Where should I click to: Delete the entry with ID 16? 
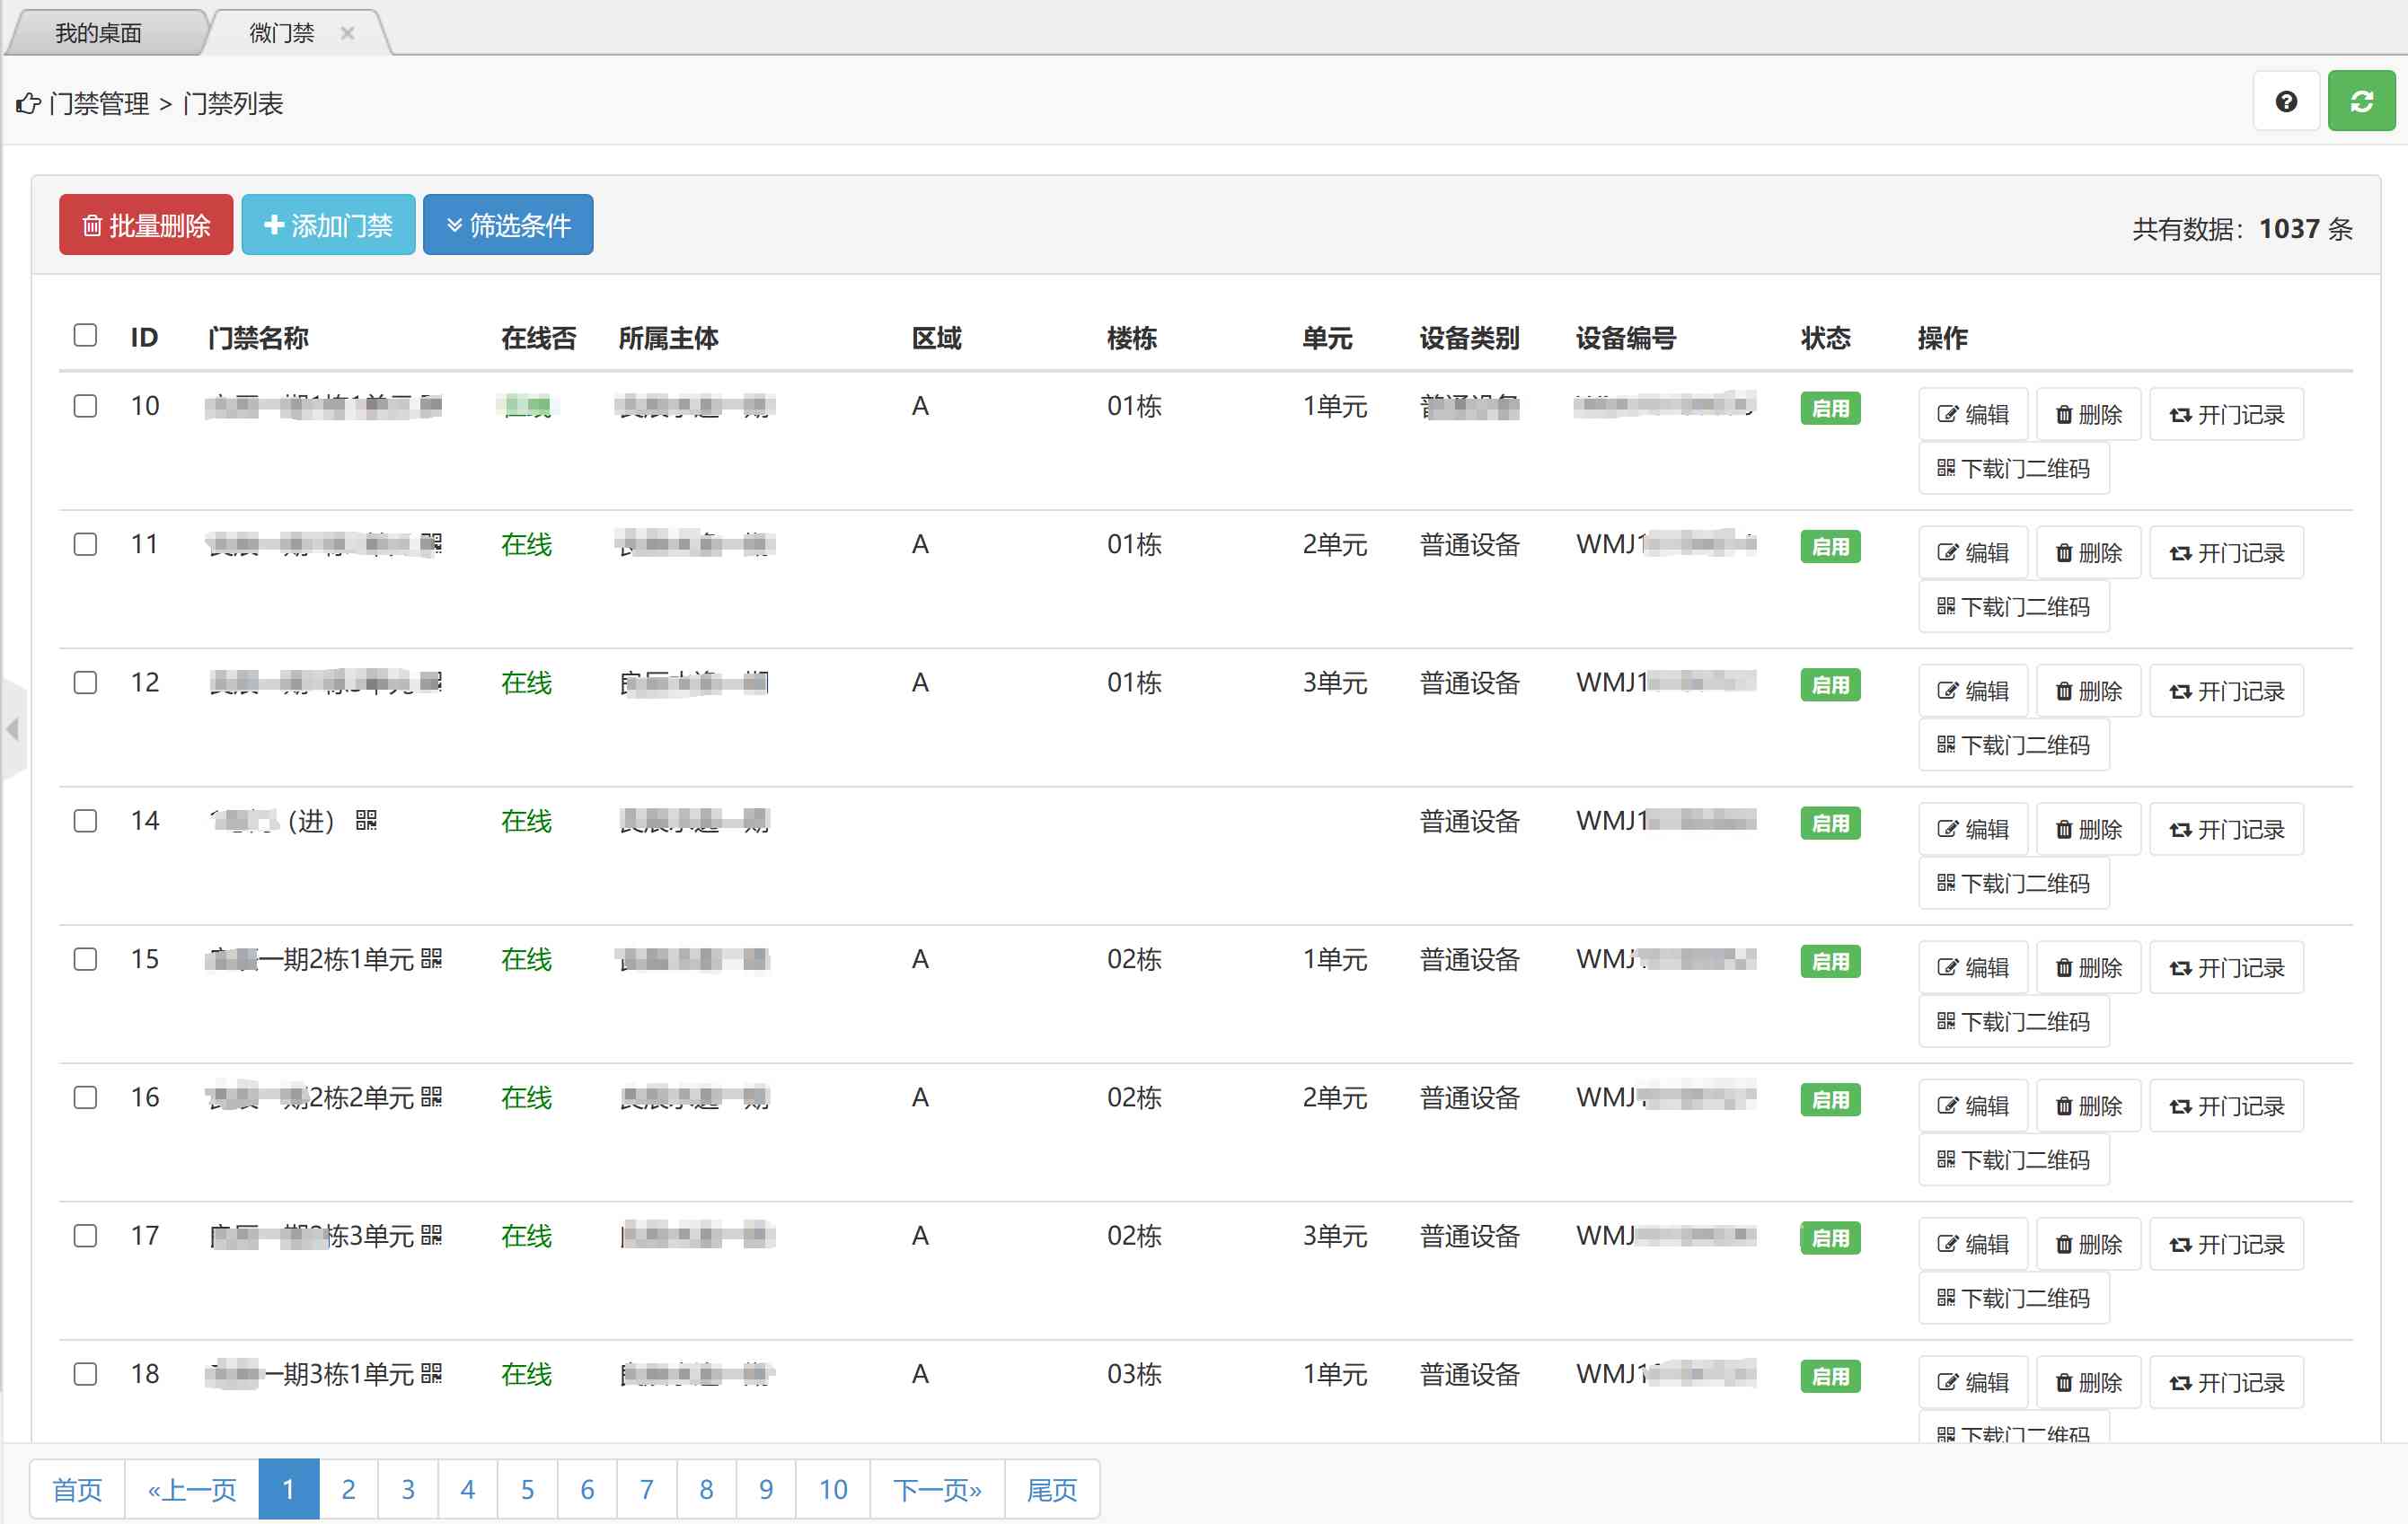click(2088, 1106)
